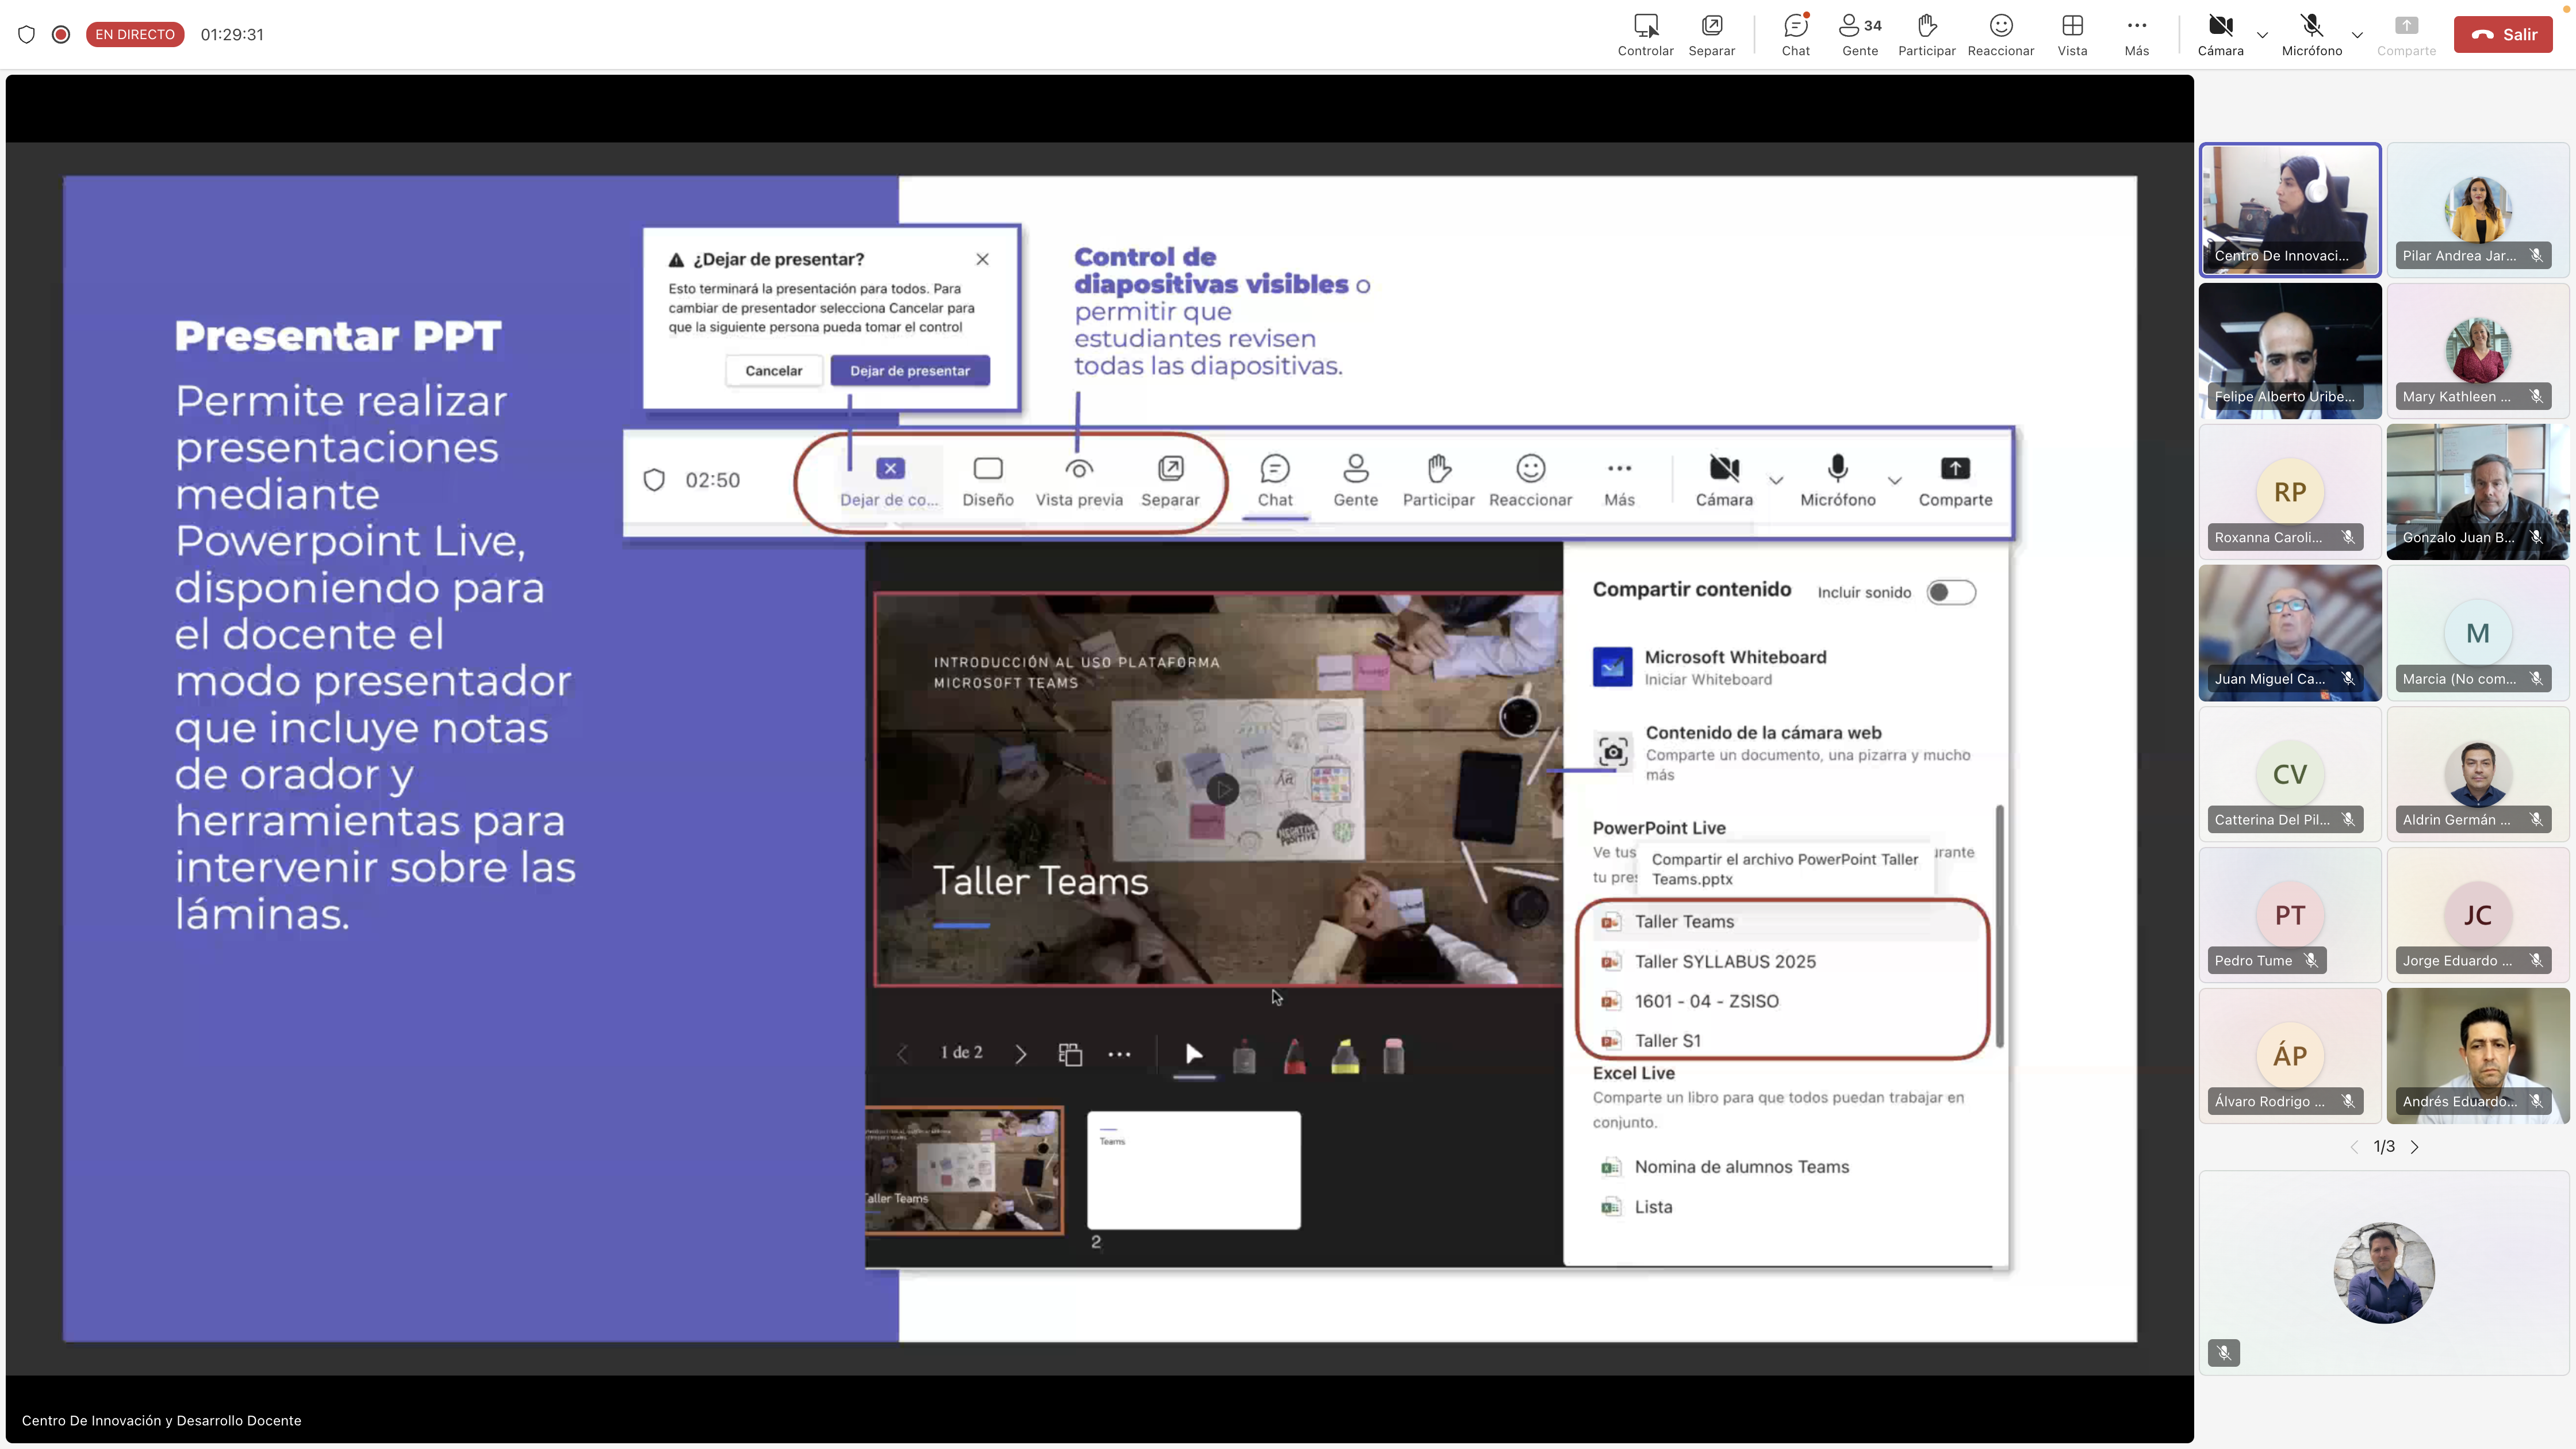Click the muted mic icon on Mary Kathleen tile
The image size is (2576, 1449).
pyautogui.click(x=2536, y=396)
